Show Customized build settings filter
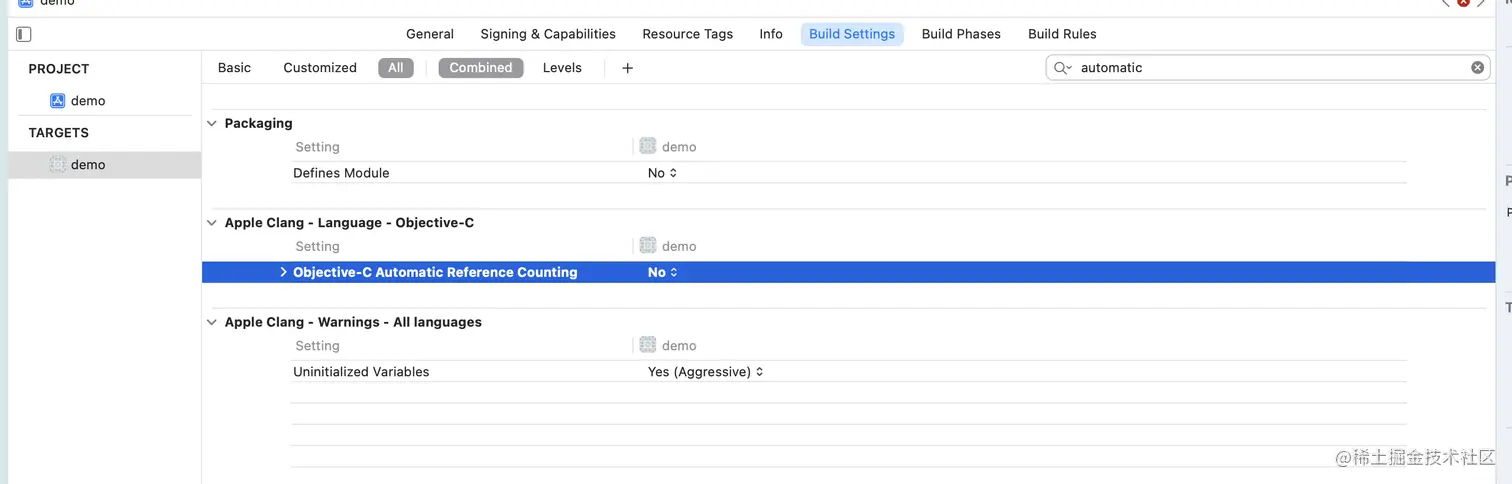 [320, 68]
